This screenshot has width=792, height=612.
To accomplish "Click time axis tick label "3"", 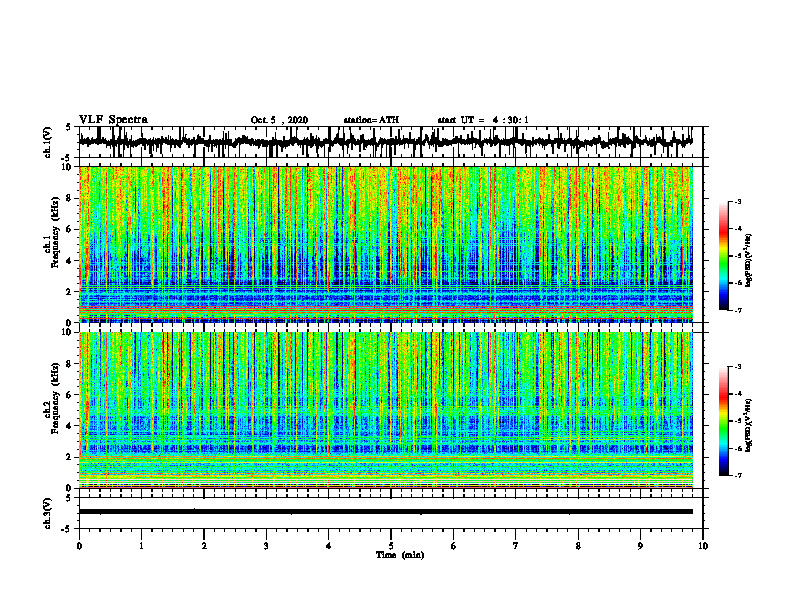I will pyautogui.click(x=266, y=546).
